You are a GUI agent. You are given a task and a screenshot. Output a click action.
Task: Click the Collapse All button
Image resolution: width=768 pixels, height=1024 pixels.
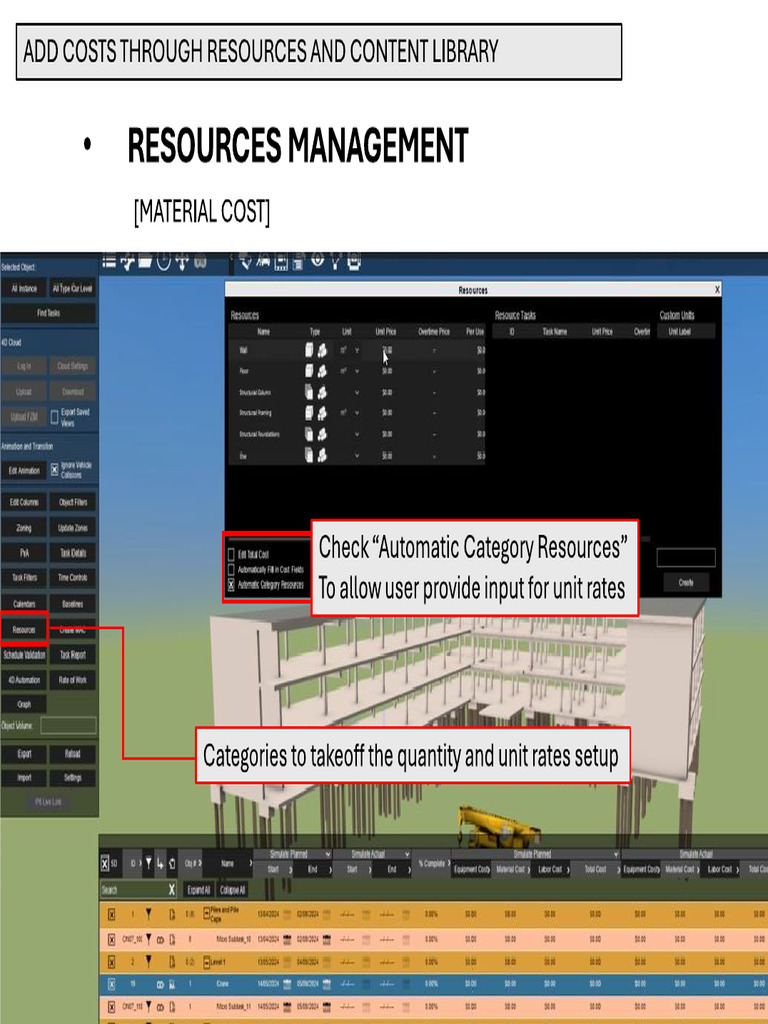tap(232, 889)
